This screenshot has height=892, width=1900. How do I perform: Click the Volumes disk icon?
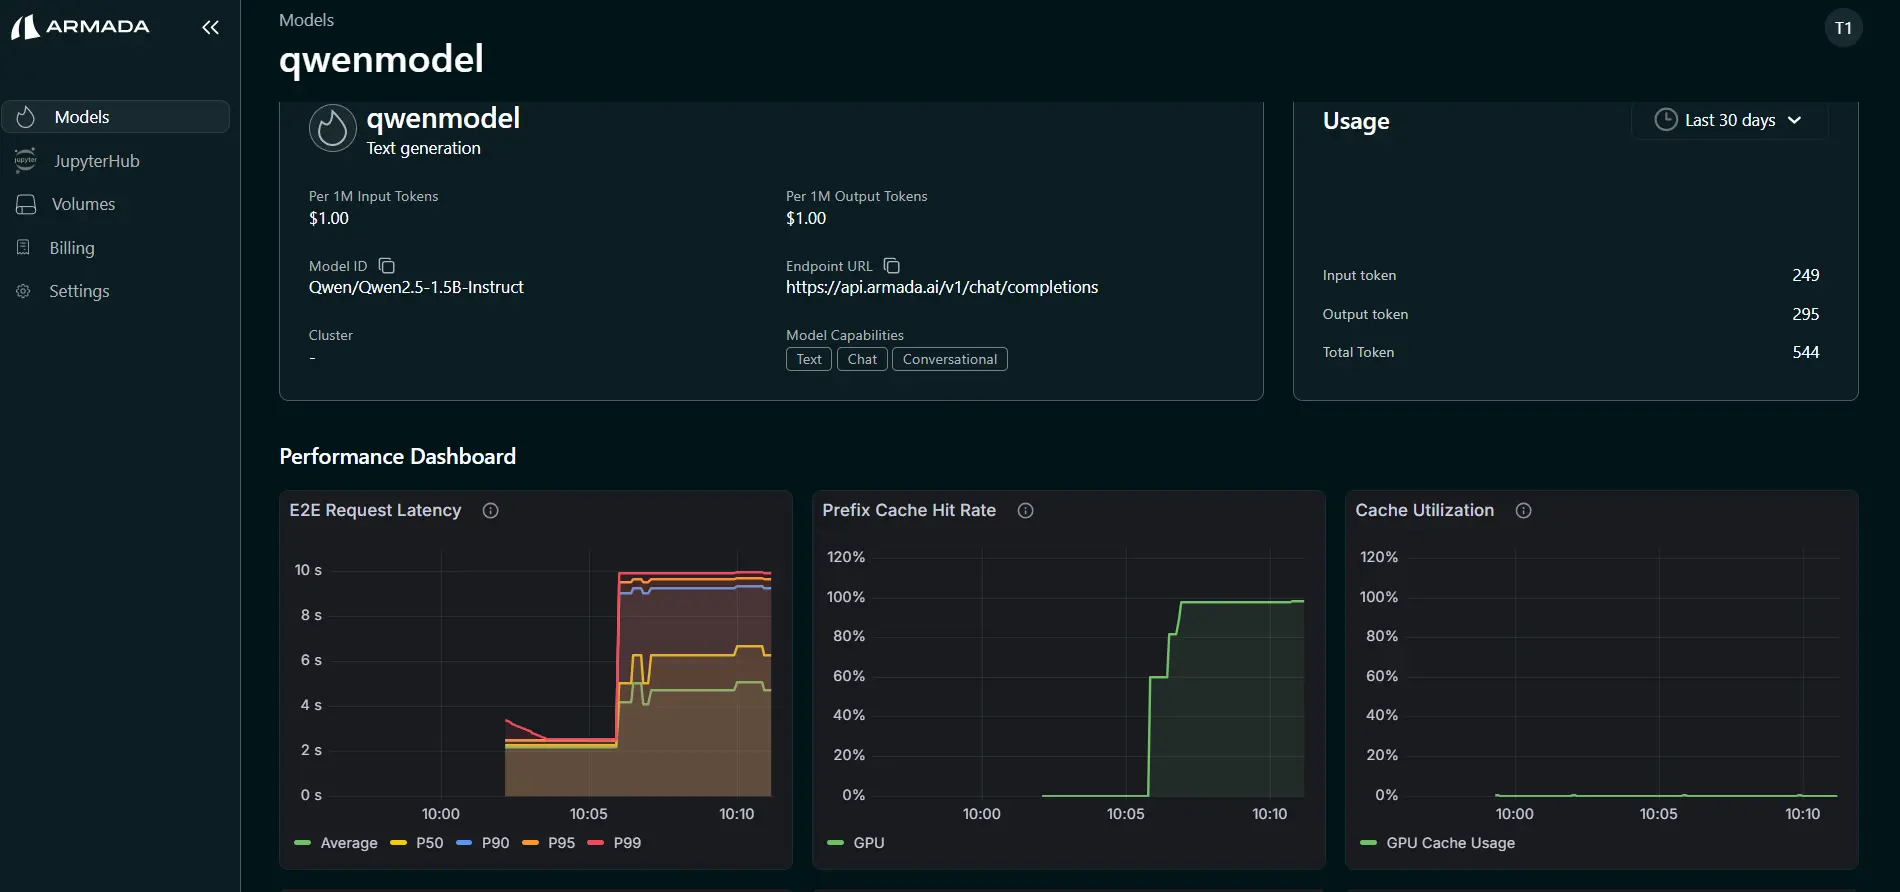pyautogui.click(x=26, y=204)
